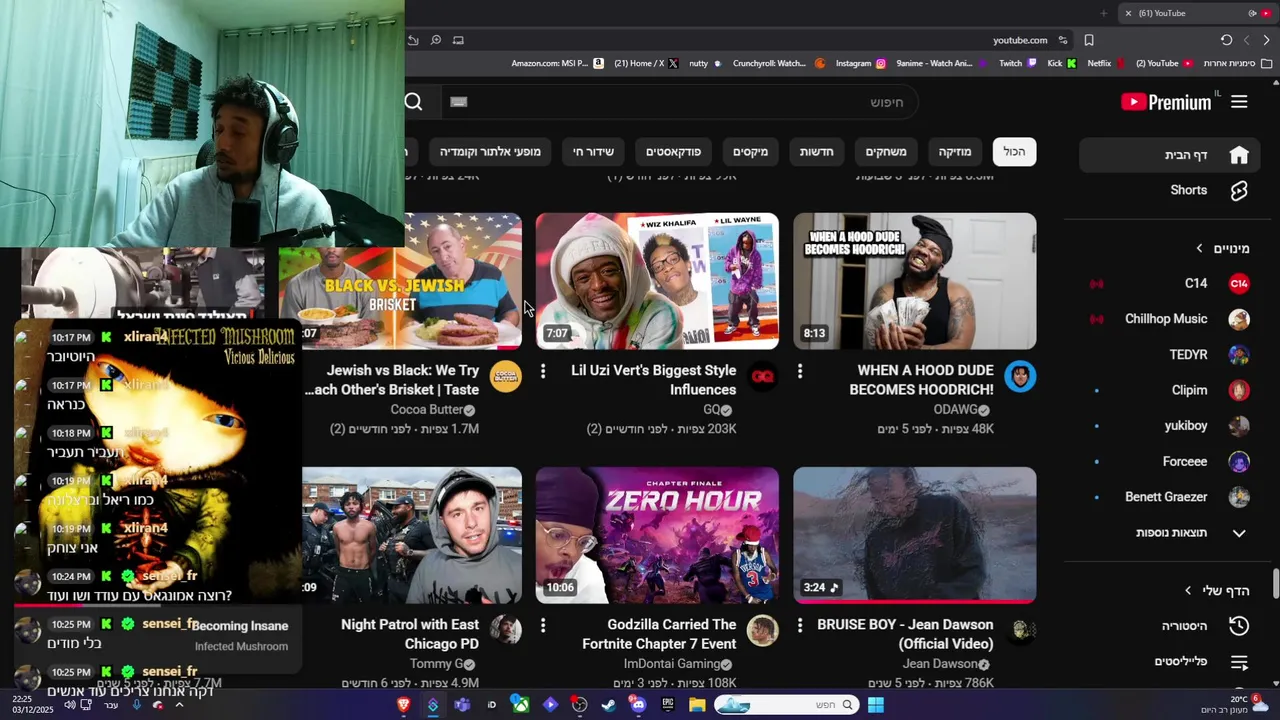The image size is (1280, 720).
Task: Select the משחקים filter chip
Action: (x=885, y=152)
